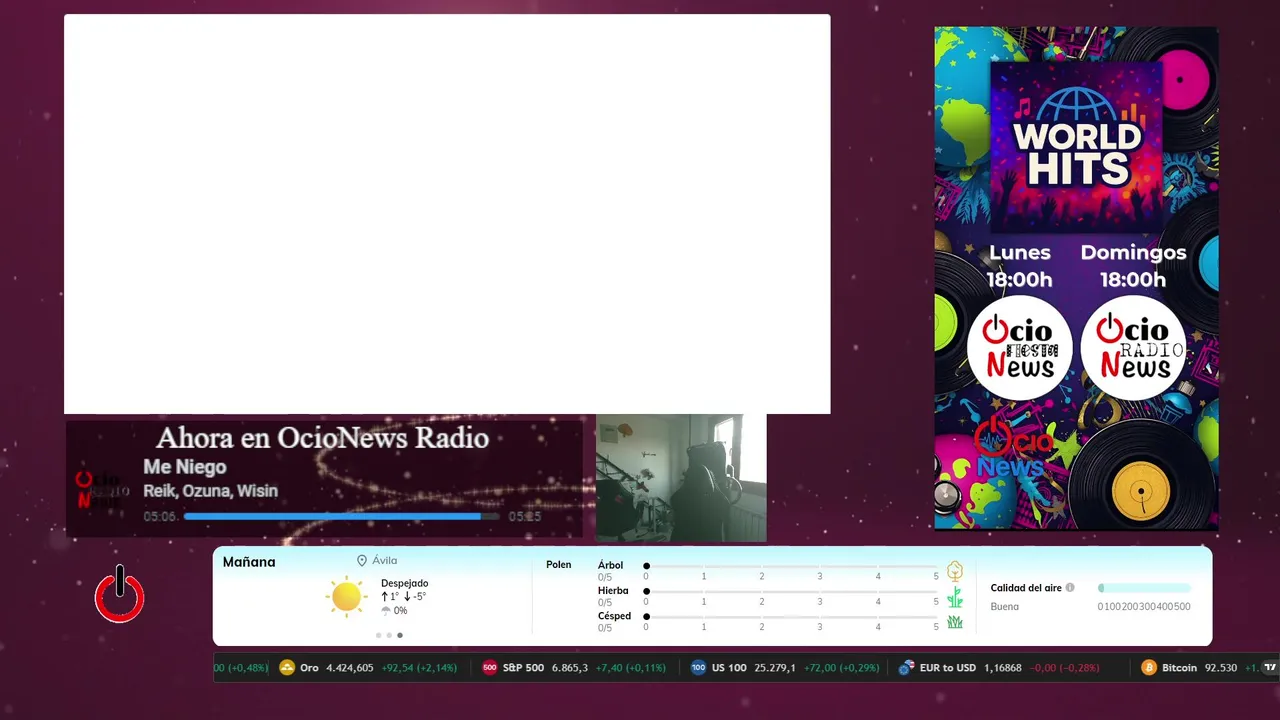Click the EUR to USD flag icon

pos(907,668)
